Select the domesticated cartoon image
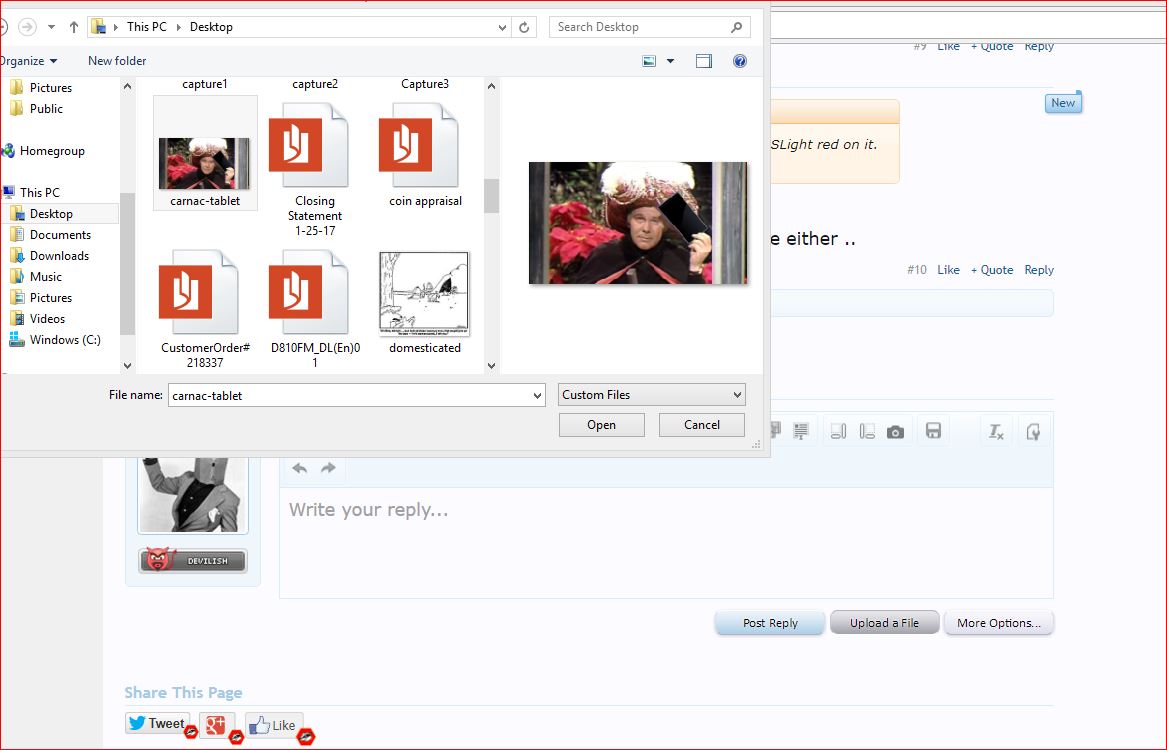Screen dimensions: 1167x750 [x=424, y=295]
